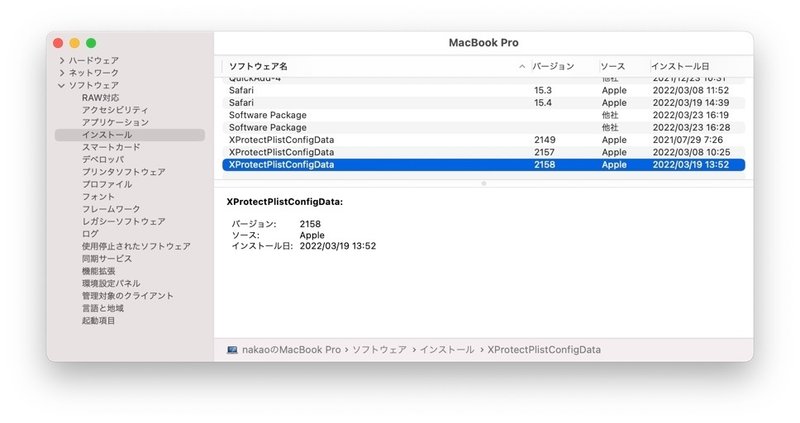The height and width of the screenshot is (423, 800).
Task: Toggle sort direction arrow in name column
Action: coord(522,66)
